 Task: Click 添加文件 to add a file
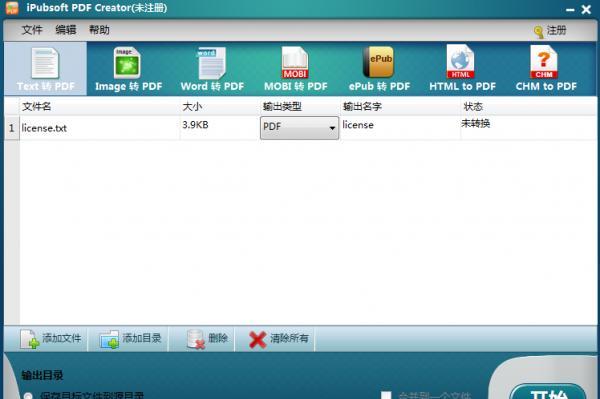click(51, 339)
